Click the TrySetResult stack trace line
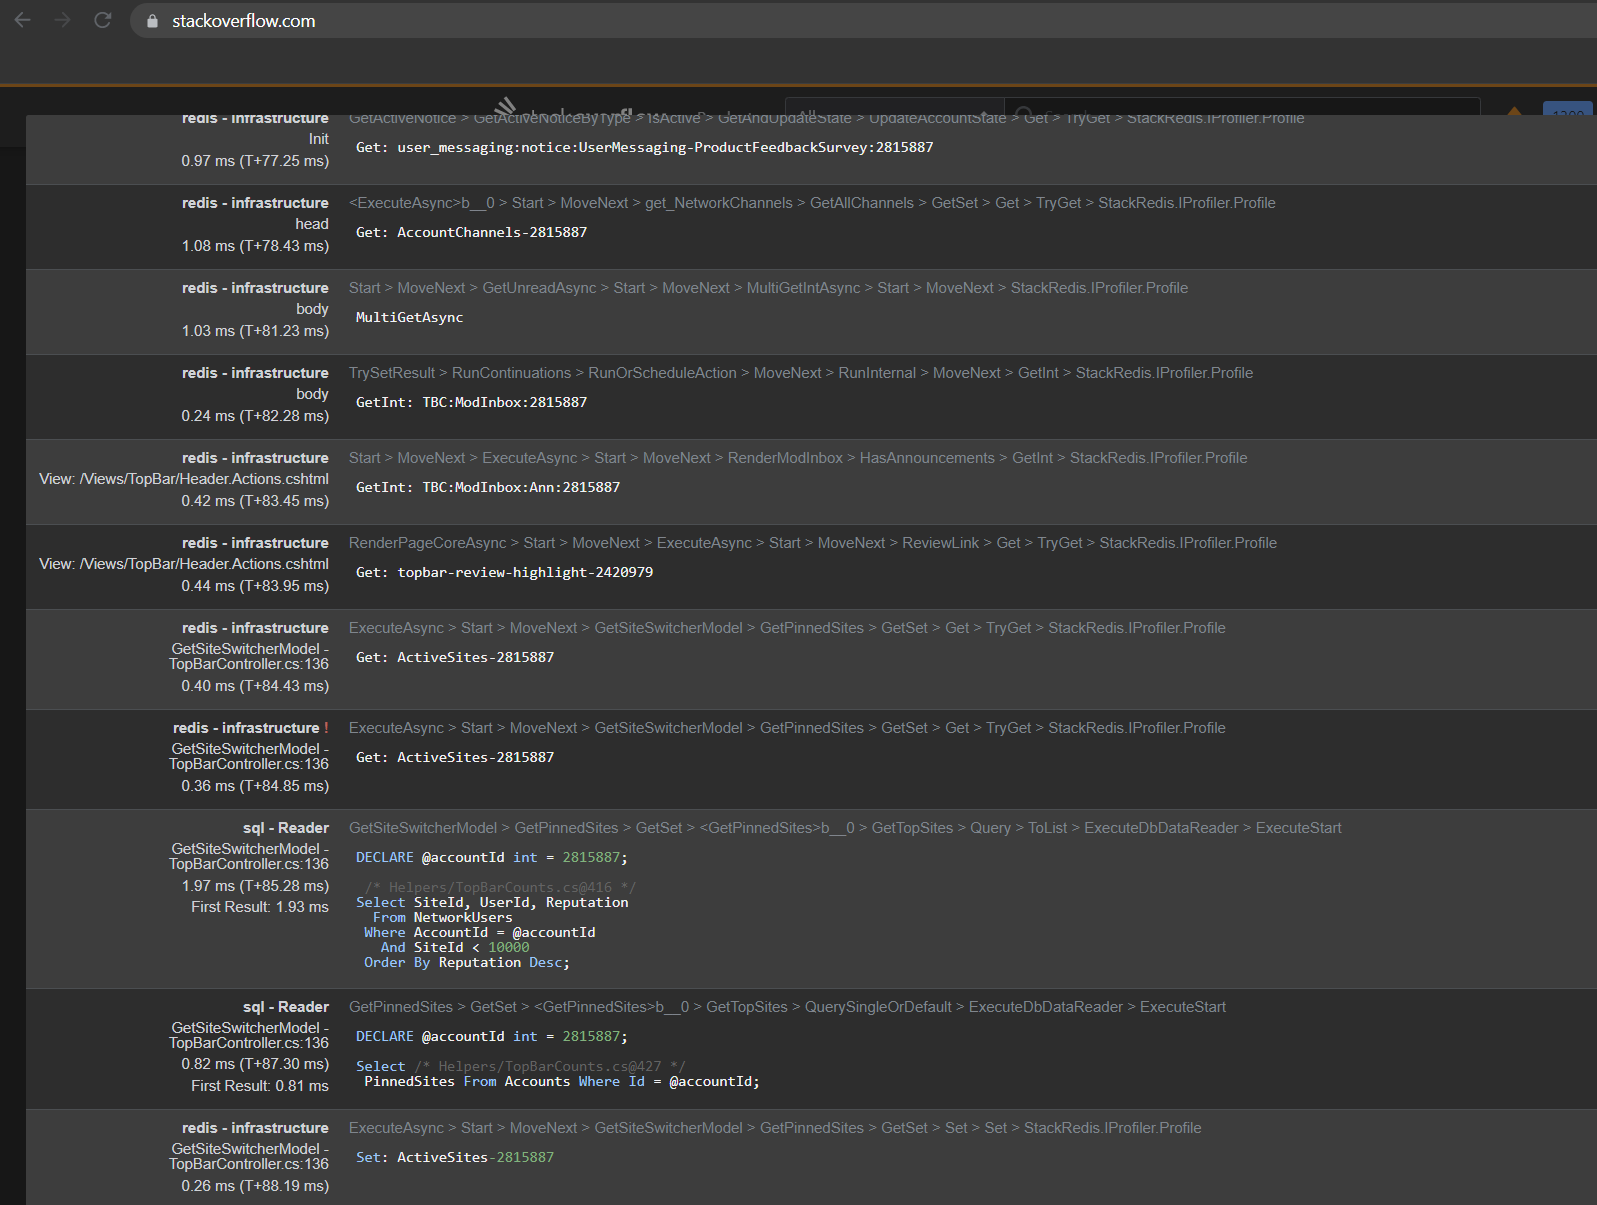The width and height of the screenshot is (1597, 1205). tap(801, 373)
